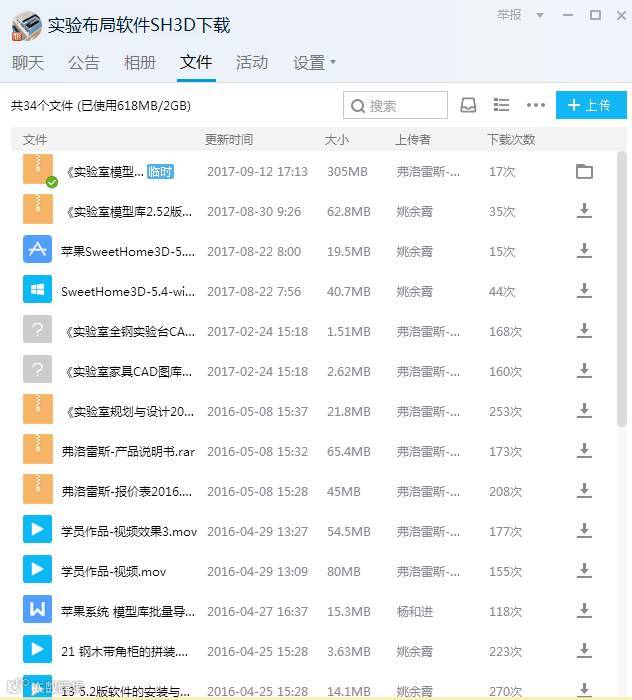The width and height of the screenshot is (632, 700).
Task: Download the SweetHome3D-5.4-wi file
Action: pos(584,291)
